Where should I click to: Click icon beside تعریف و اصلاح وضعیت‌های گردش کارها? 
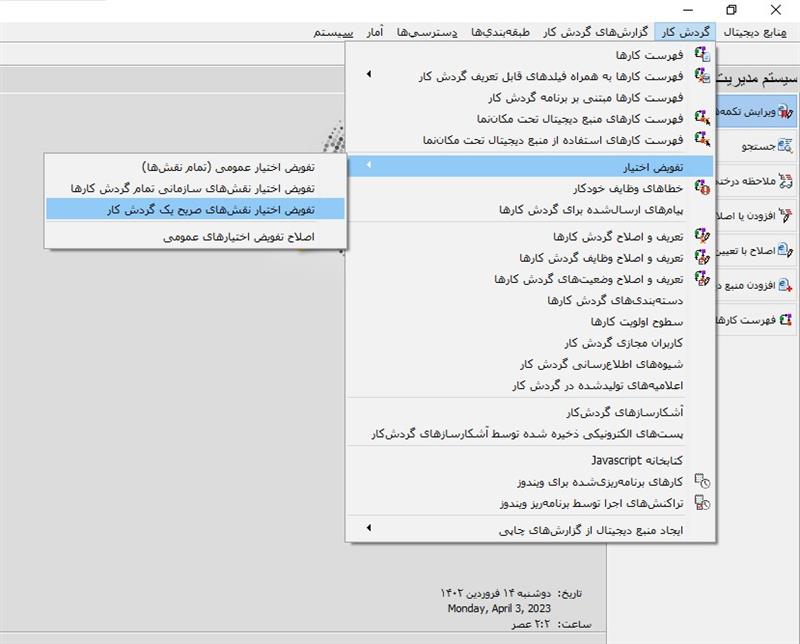pyautogui.click(x=703, y=280)
